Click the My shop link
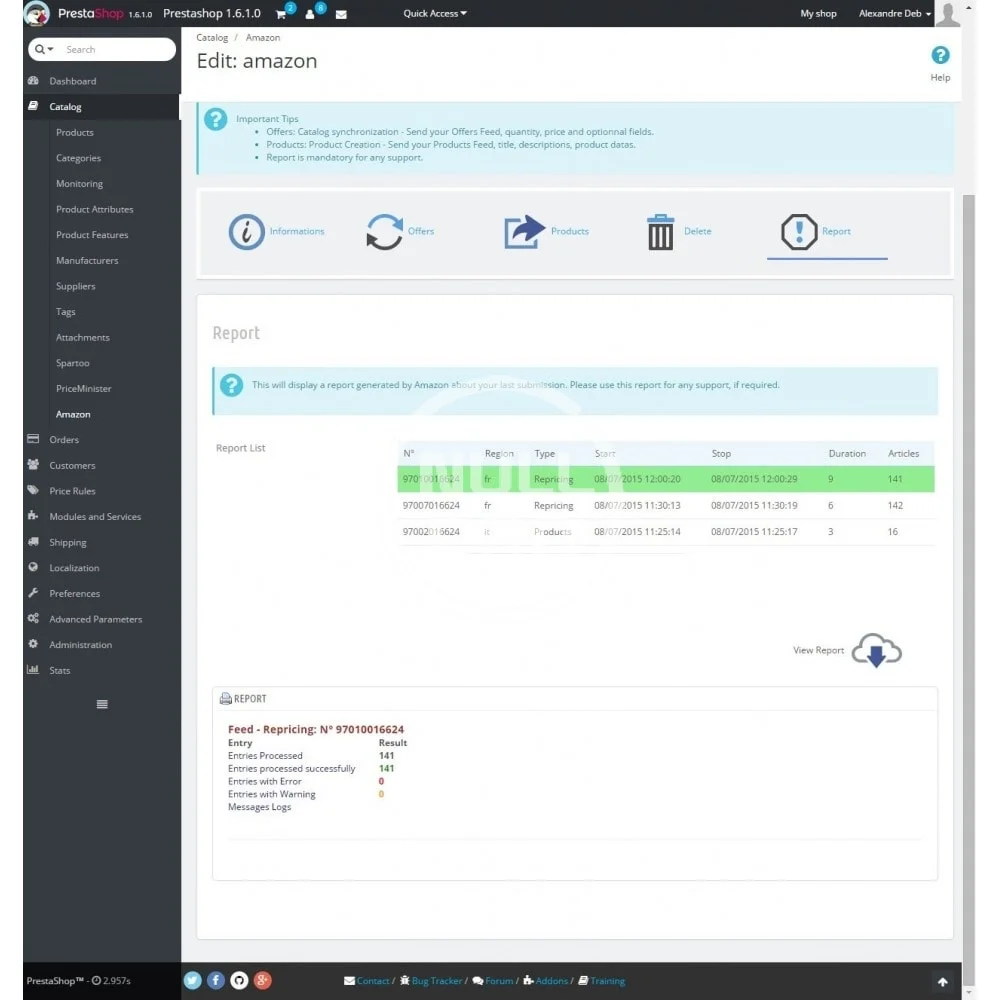 click(818, 14)
